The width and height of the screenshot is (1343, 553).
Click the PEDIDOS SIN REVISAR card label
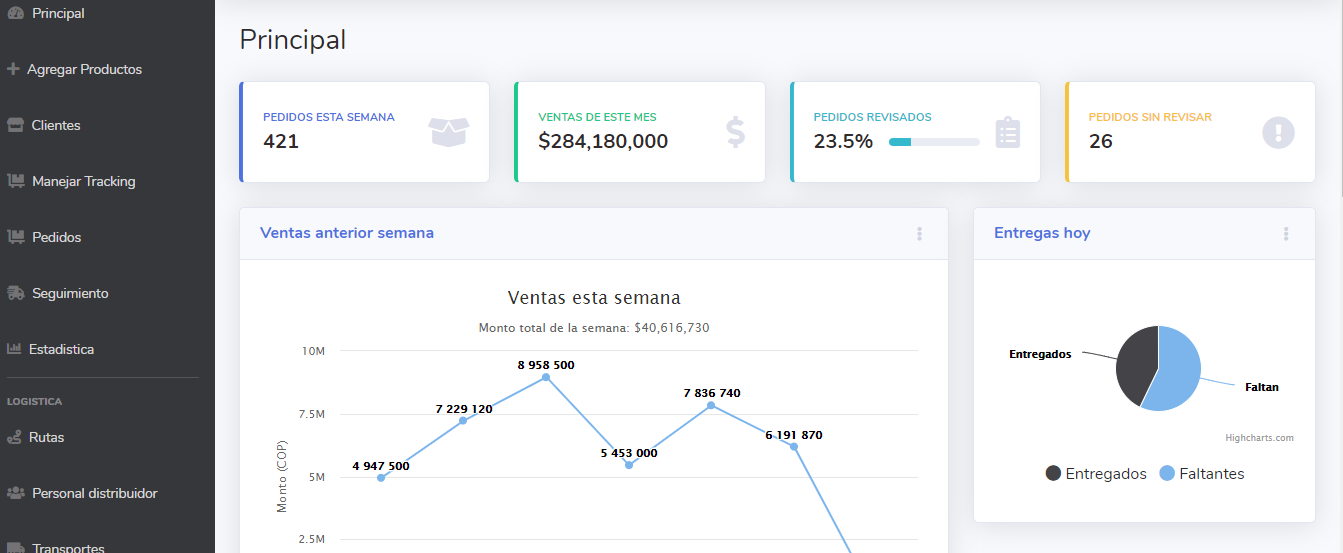click(x=1148, y=117)
